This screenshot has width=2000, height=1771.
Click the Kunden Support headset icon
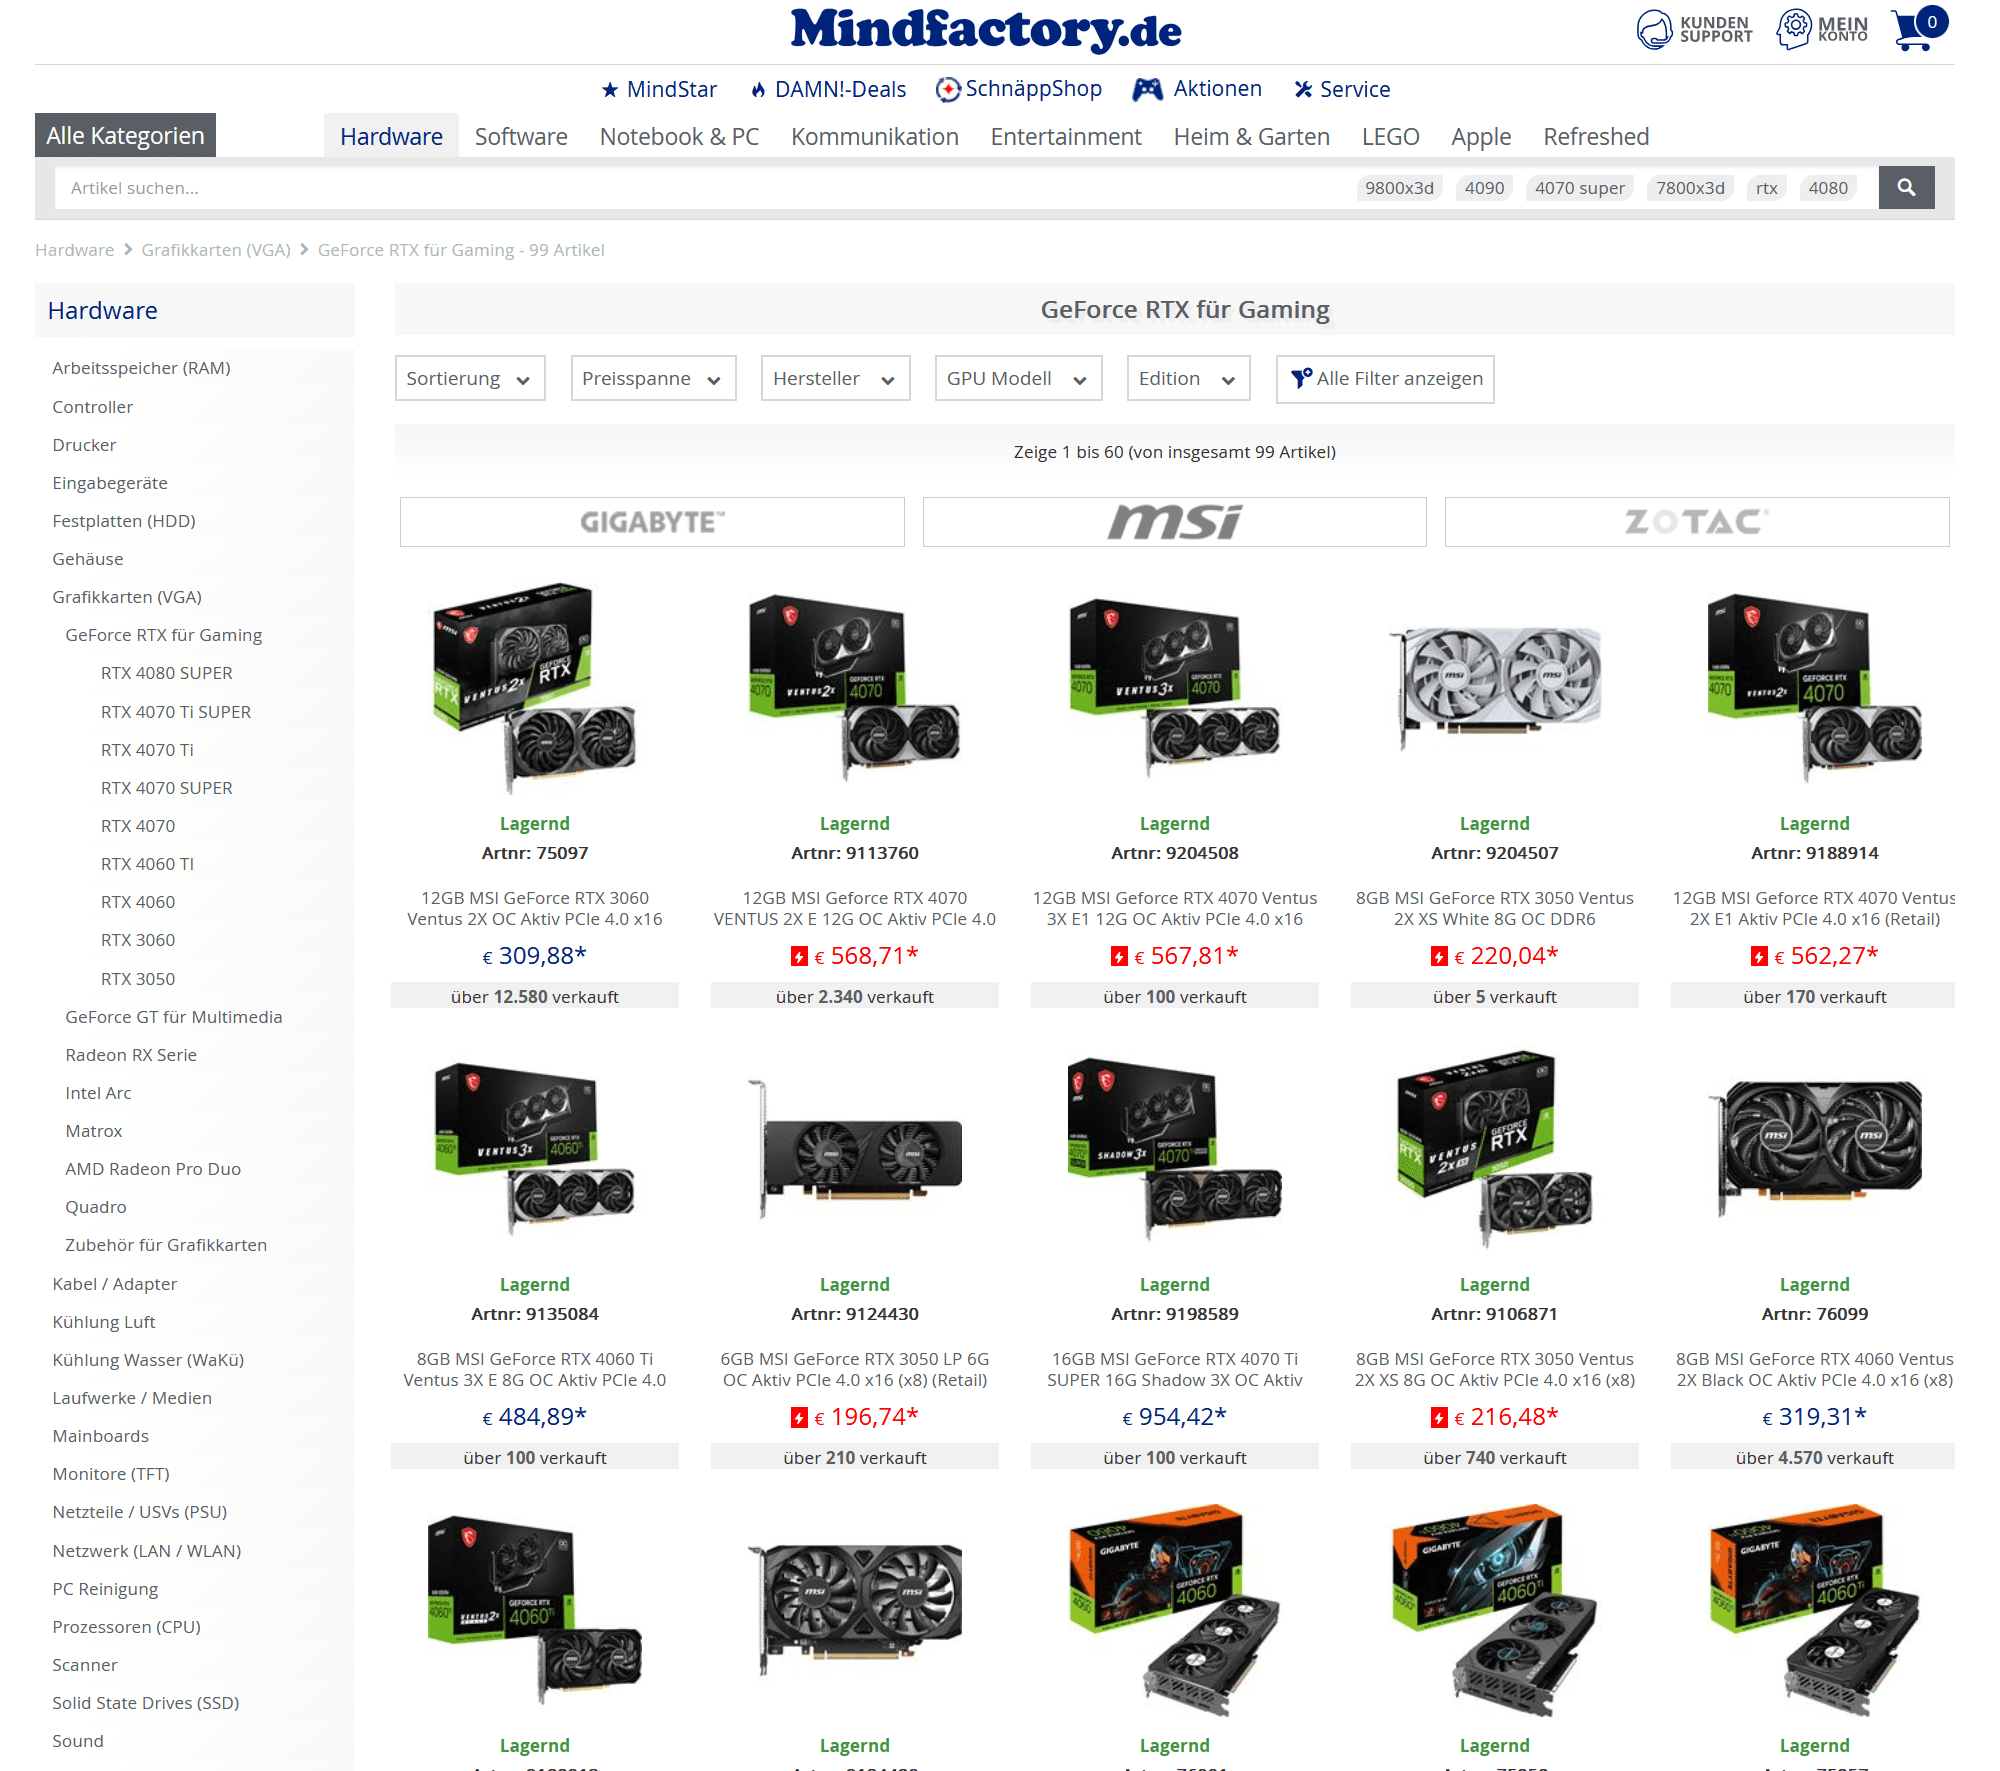pyautogui.click(x=1654, y=29)
